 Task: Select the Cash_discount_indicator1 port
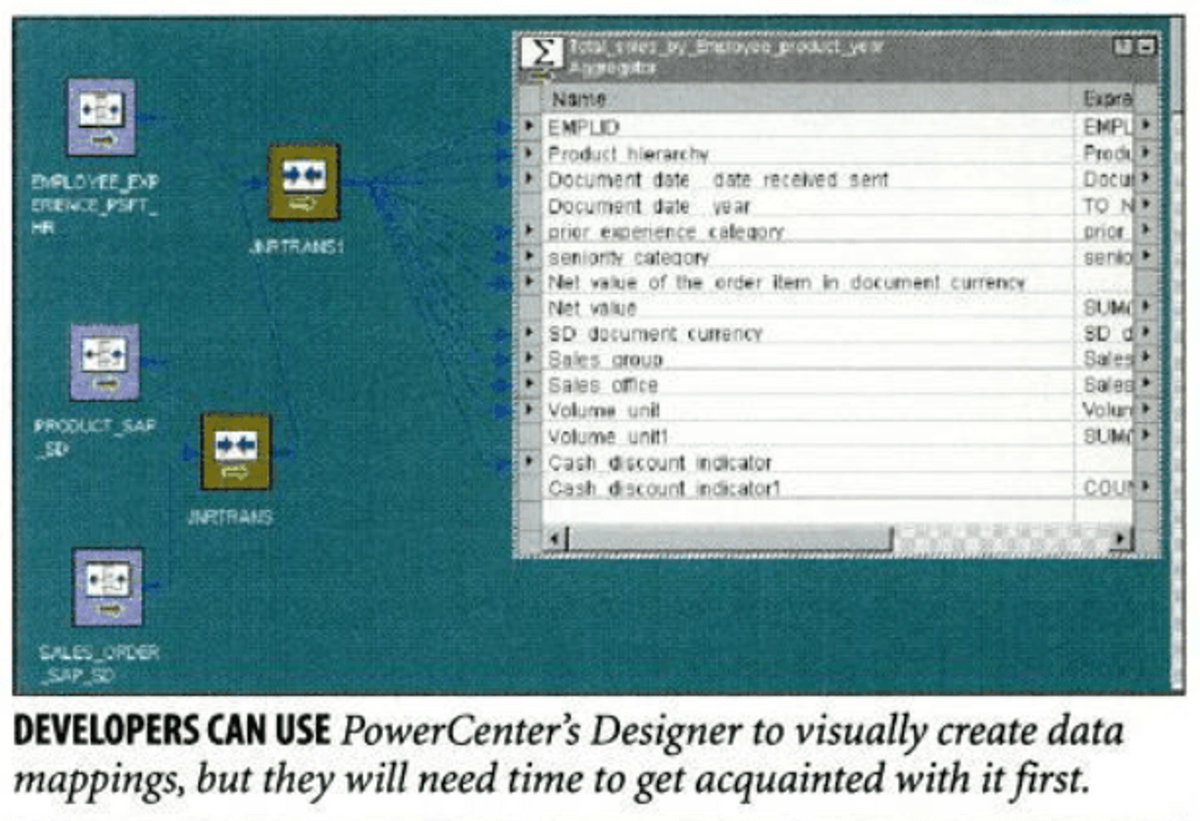click(664, 487)
